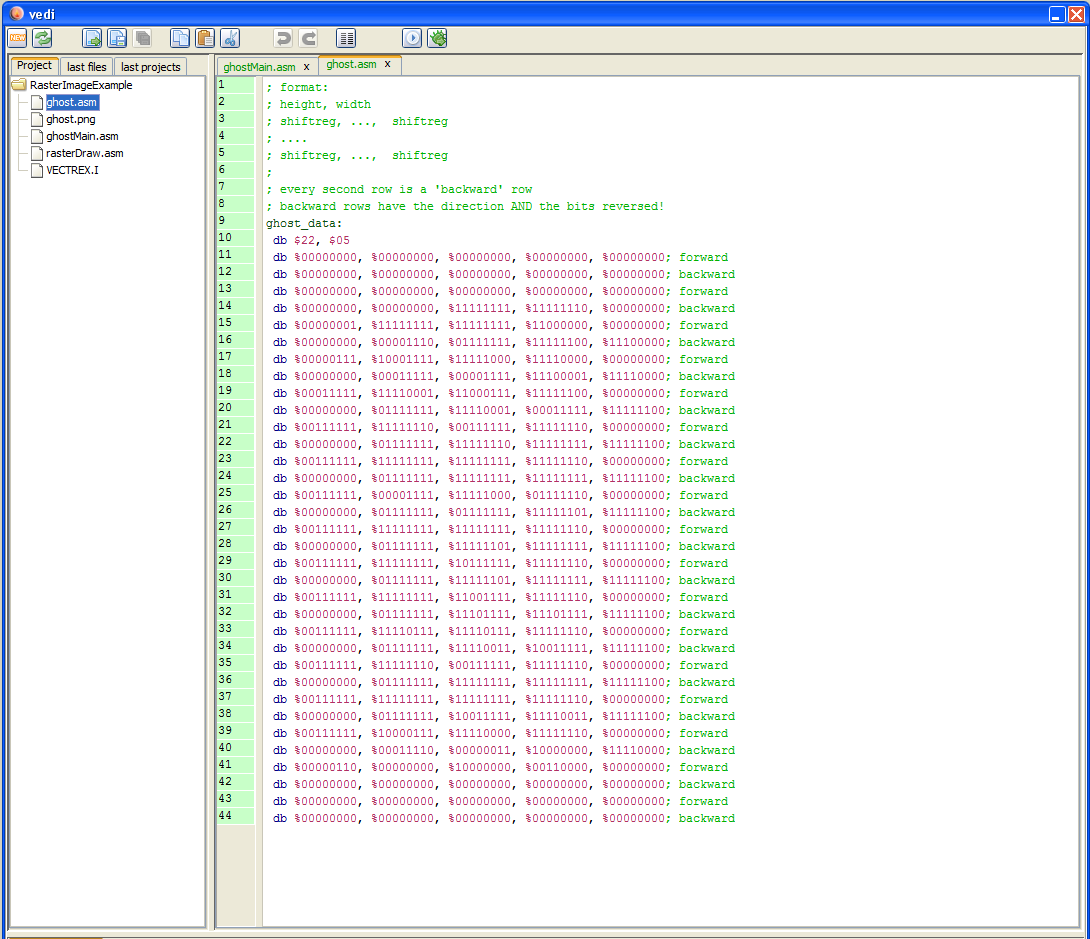
Task: Redo with the right curved arrow icon
Action: pos(309,38)
